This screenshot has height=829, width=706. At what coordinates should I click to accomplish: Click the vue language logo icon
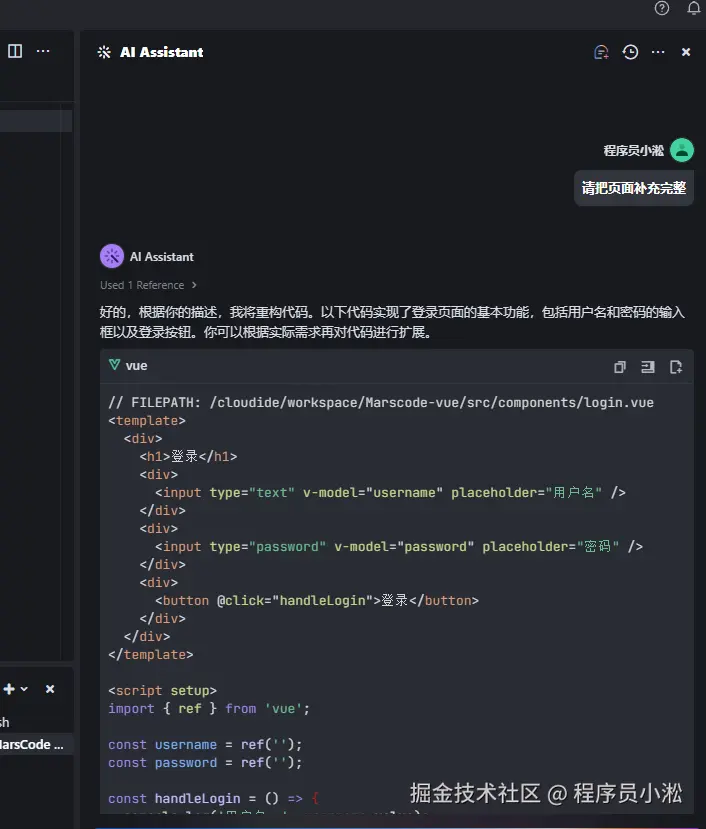[114, 365]
